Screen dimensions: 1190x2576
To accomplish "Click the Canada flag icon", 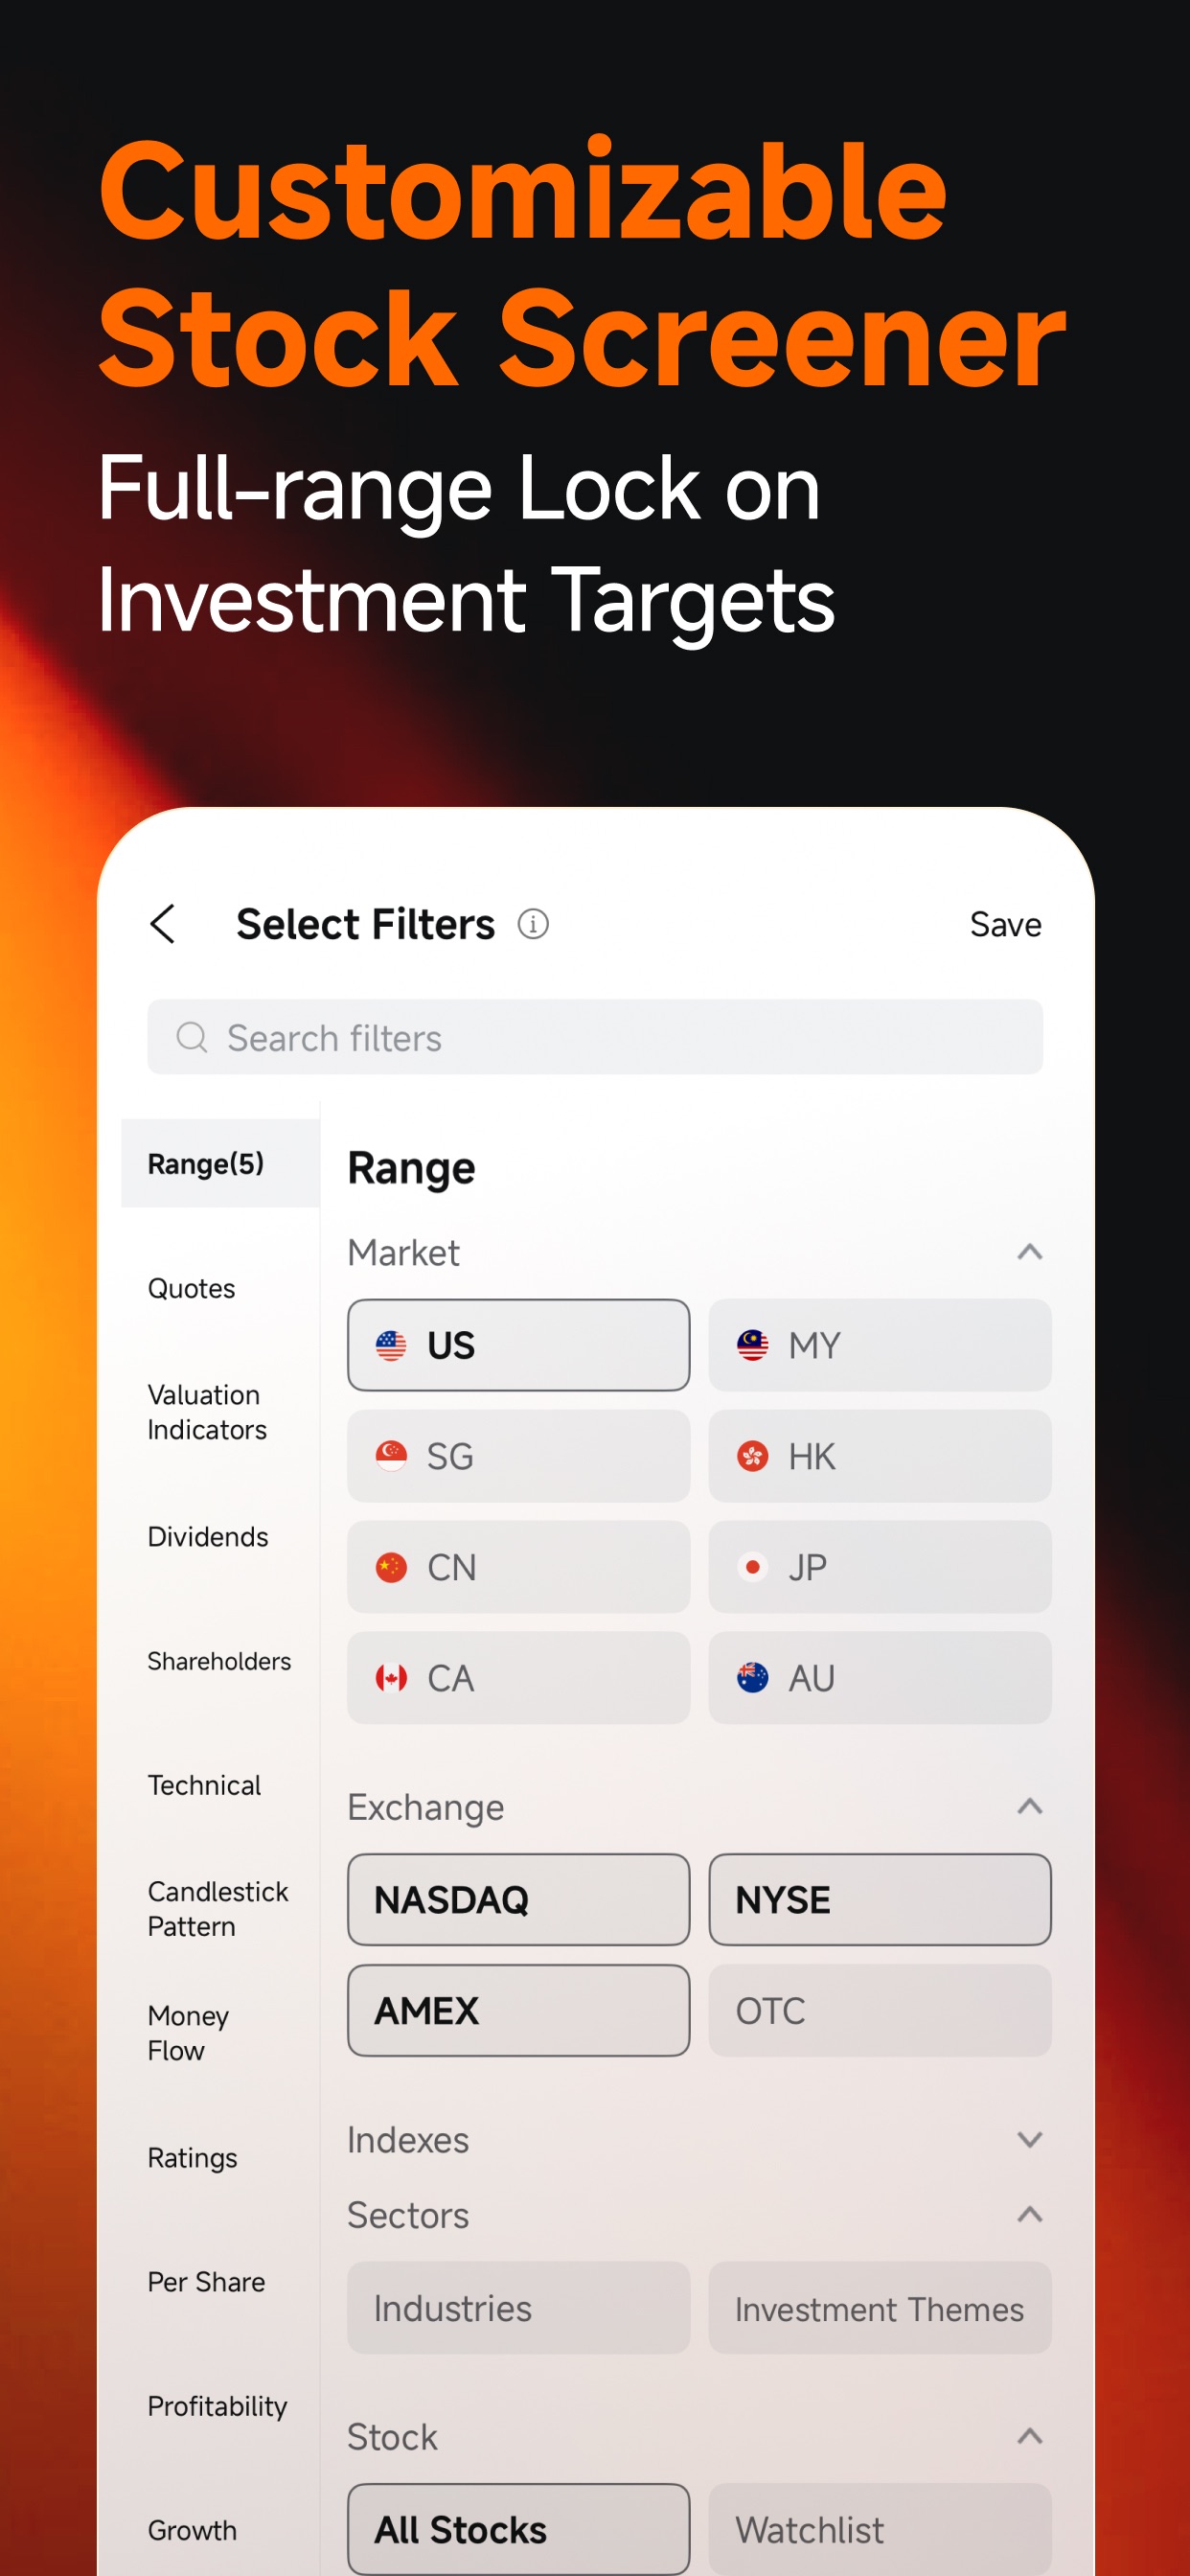I will (x=391, y=1678).
